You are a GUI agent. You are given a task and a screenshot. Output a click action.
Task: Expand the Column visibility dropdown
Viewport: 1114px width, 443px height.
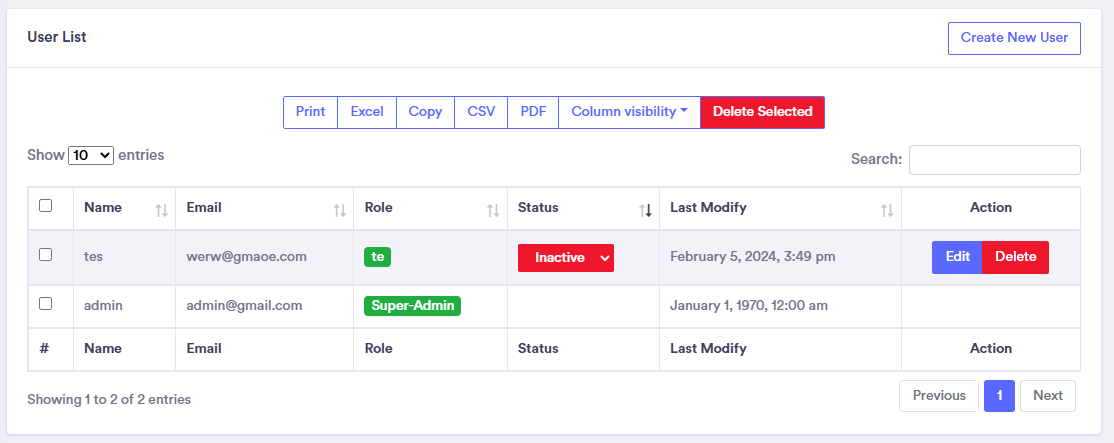[629, 112]
